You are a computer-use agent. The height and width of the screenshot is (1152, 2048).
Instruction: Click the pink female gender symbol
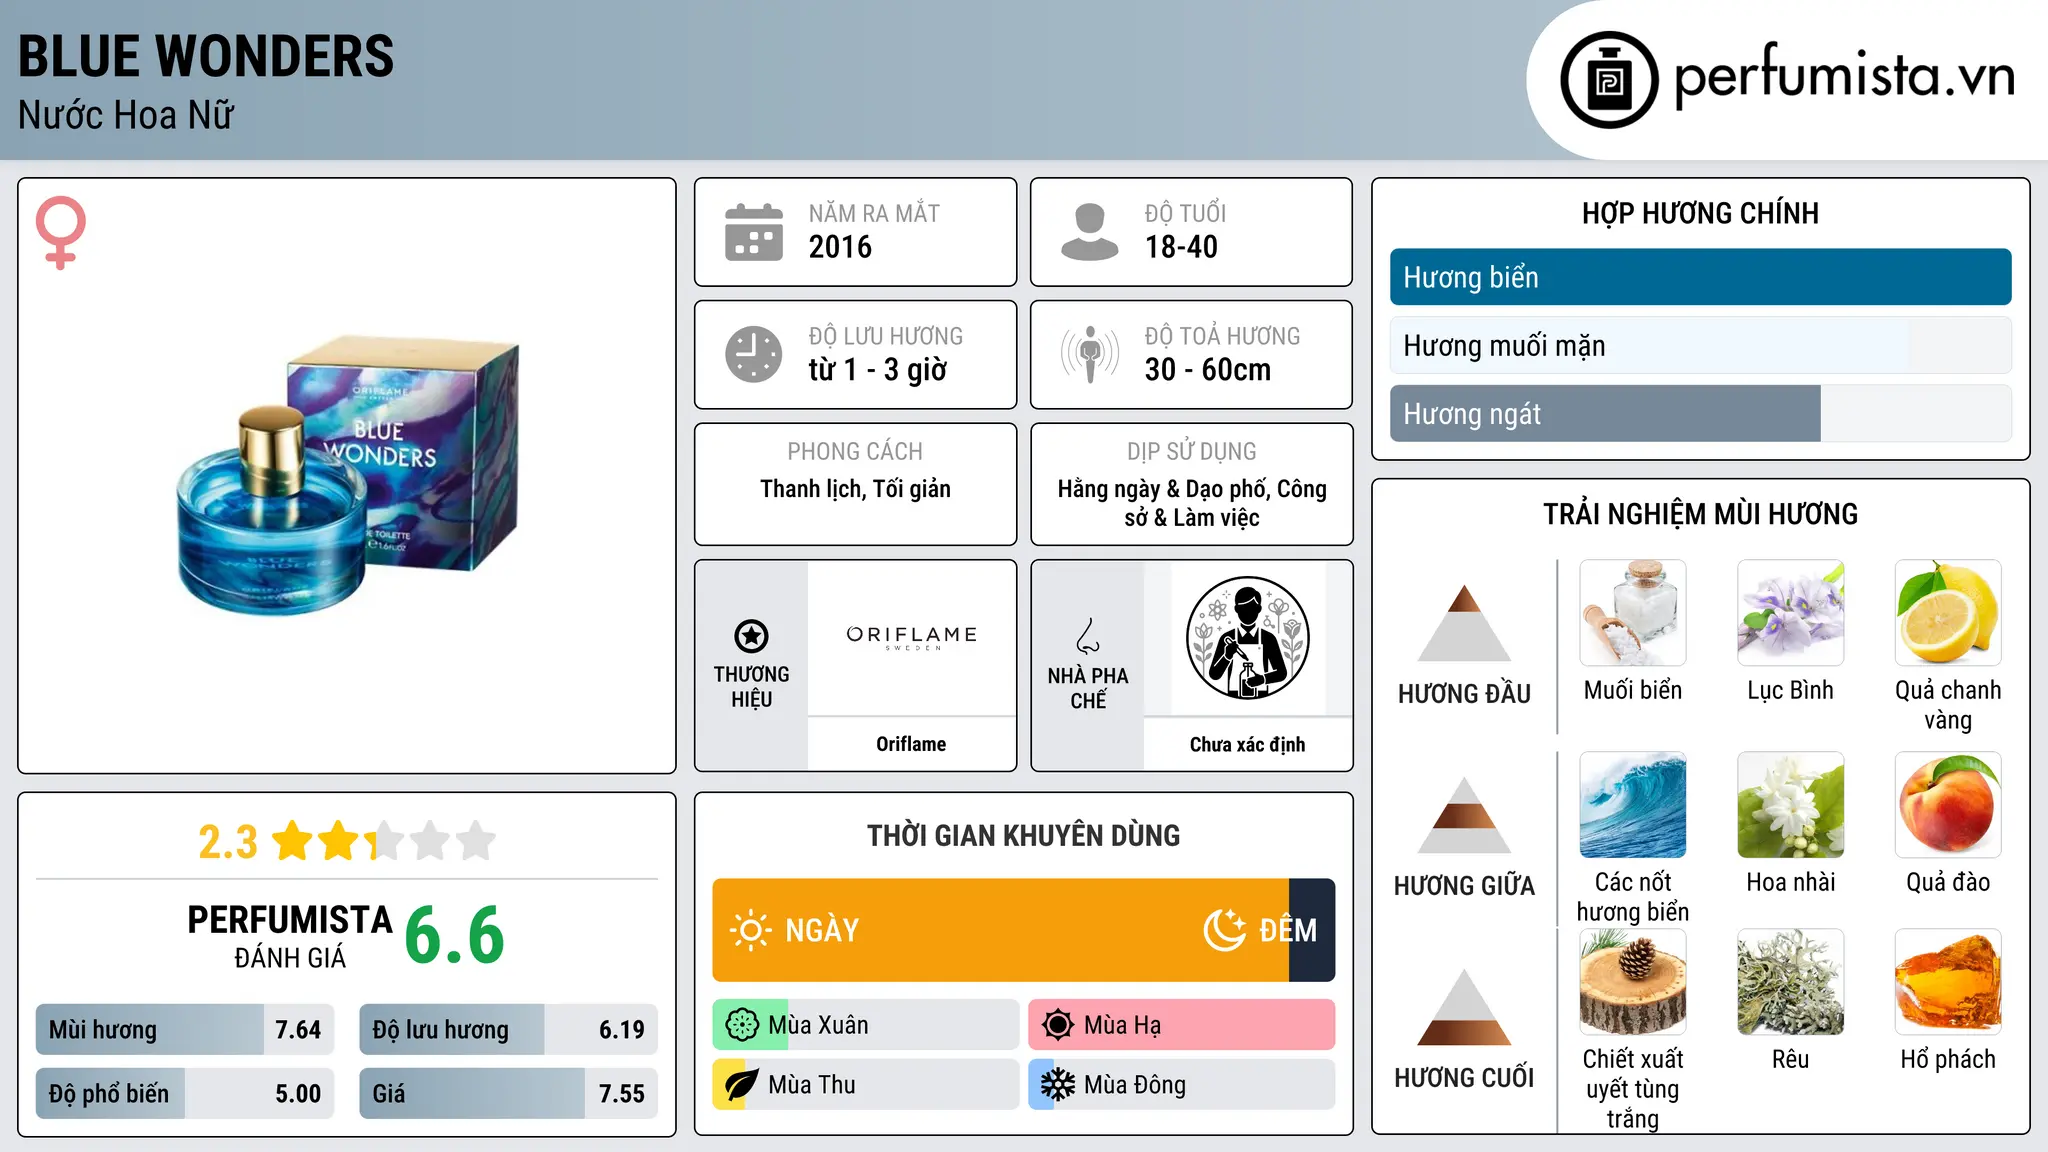point(61,233)
